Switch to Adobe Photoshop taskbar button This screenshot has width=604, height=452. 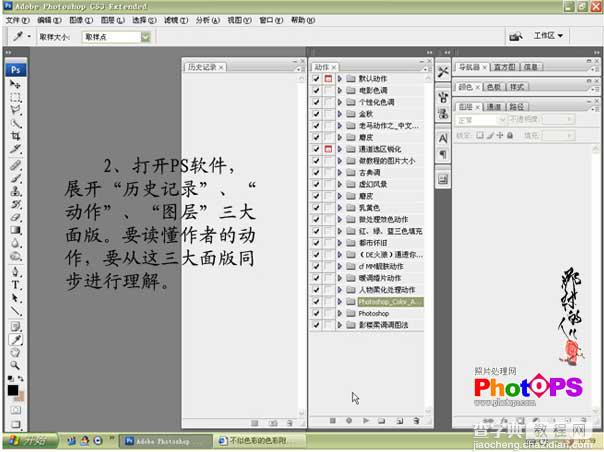coord(165,441)
